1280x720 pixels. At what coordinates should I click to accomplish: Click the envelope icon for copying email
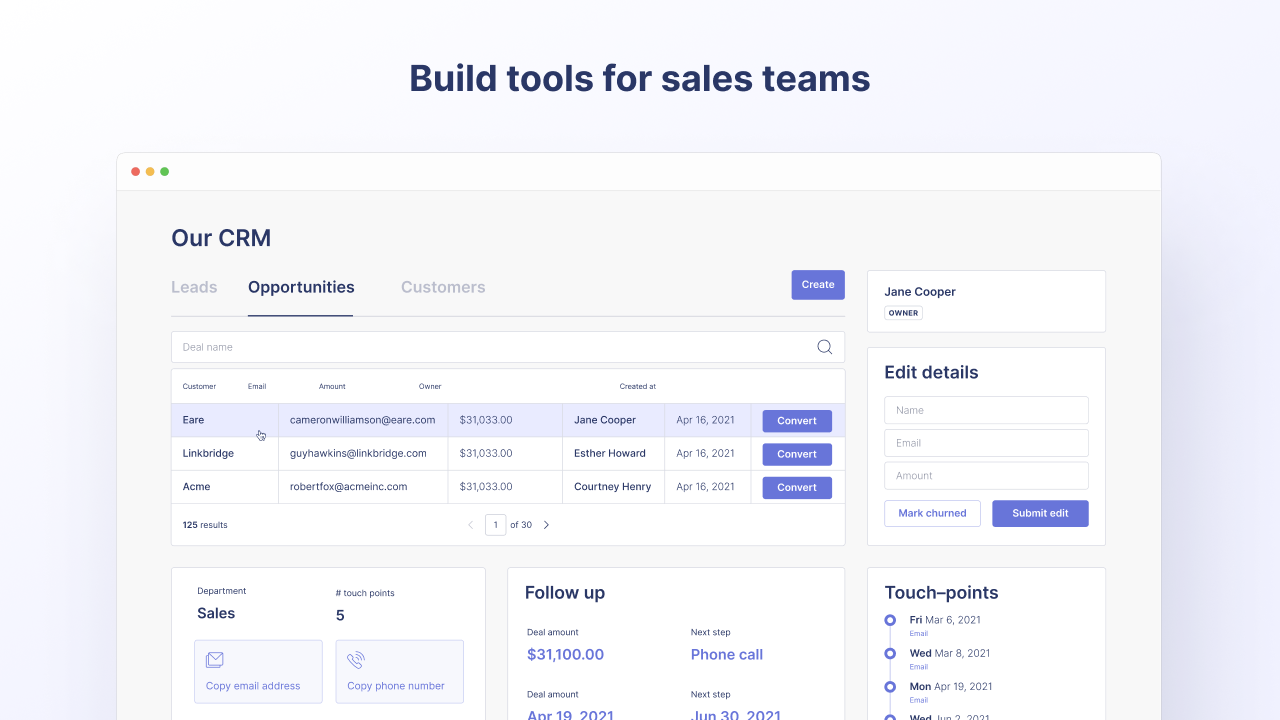214,660
